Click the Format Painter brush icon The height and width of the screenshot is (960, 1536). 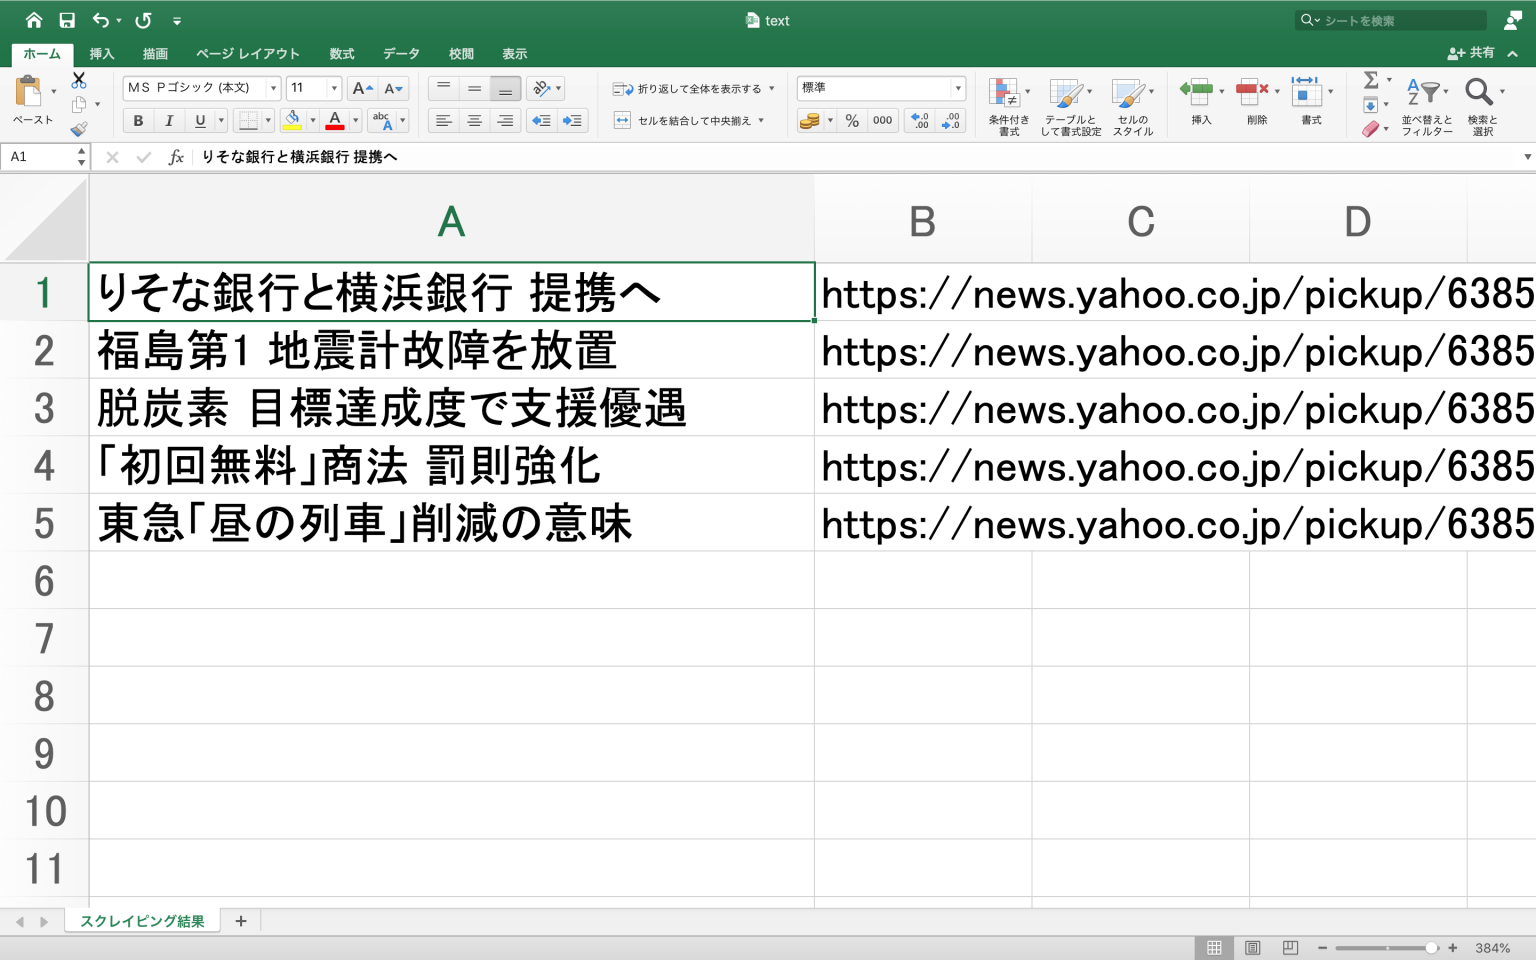click(x=79, y=129)
